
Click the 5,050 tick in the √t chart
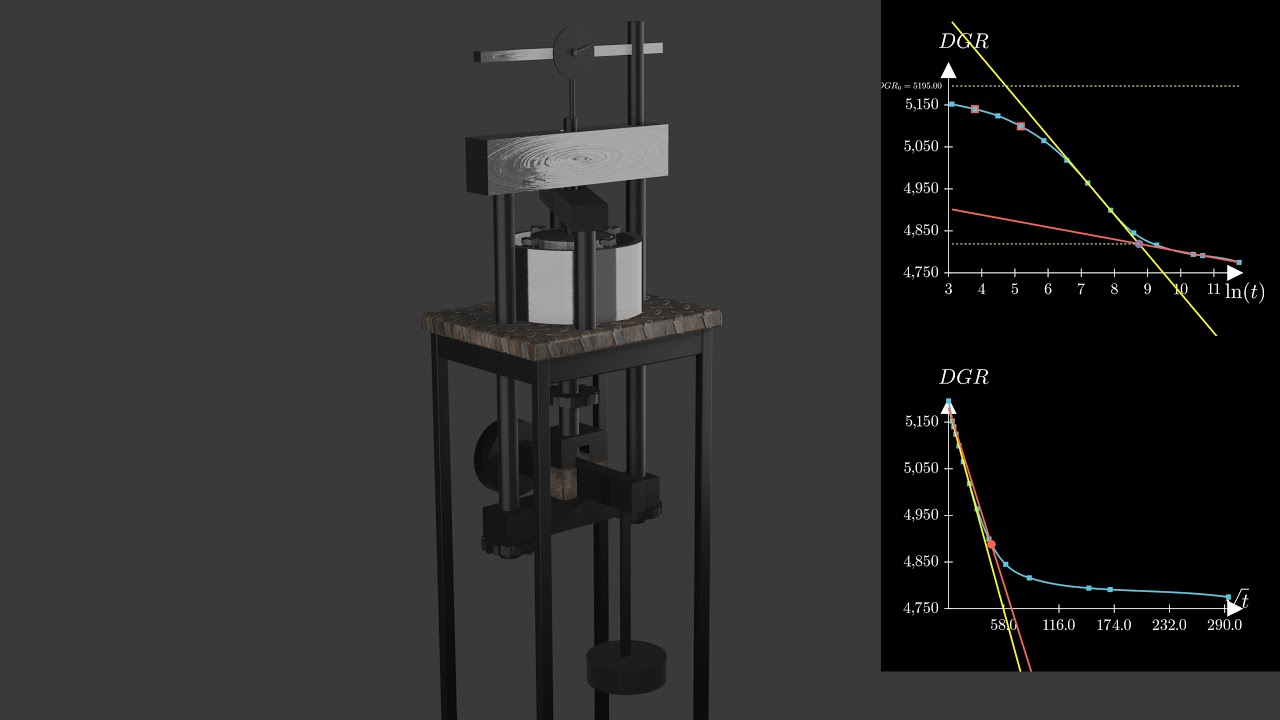(922, 468)
